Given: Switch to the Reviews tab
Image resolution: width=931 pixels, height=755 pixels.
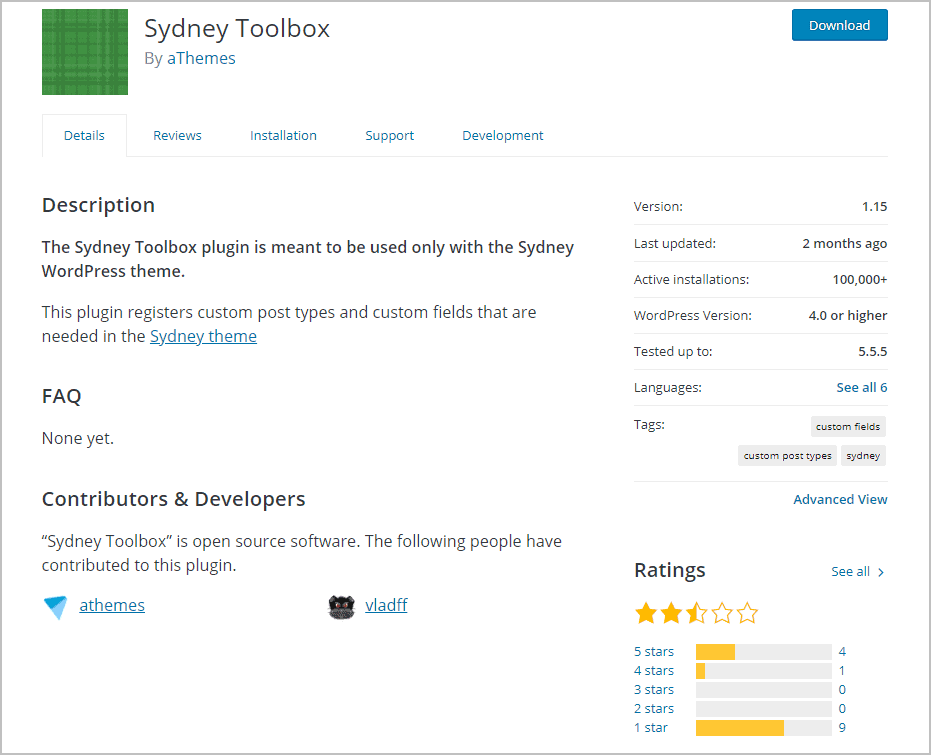Looking at the screenshot, I should point(178,135).
